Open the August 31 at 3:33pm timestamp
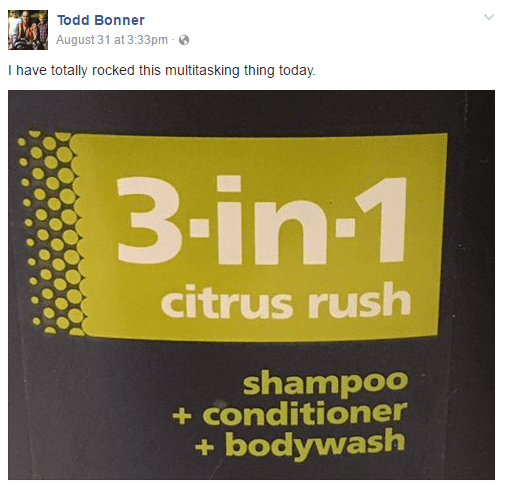The width and height of the screenshot is (506, 489). [112, 40]
